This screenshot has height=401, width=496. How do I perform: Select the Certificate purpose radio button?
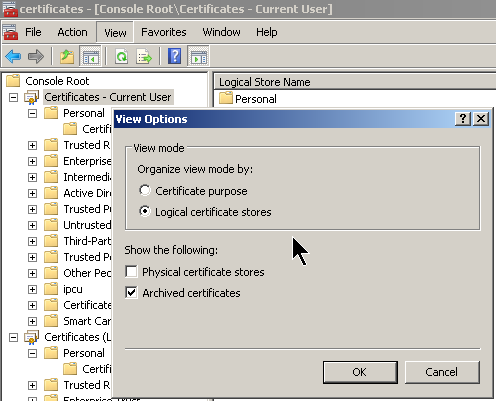(145, 191)
